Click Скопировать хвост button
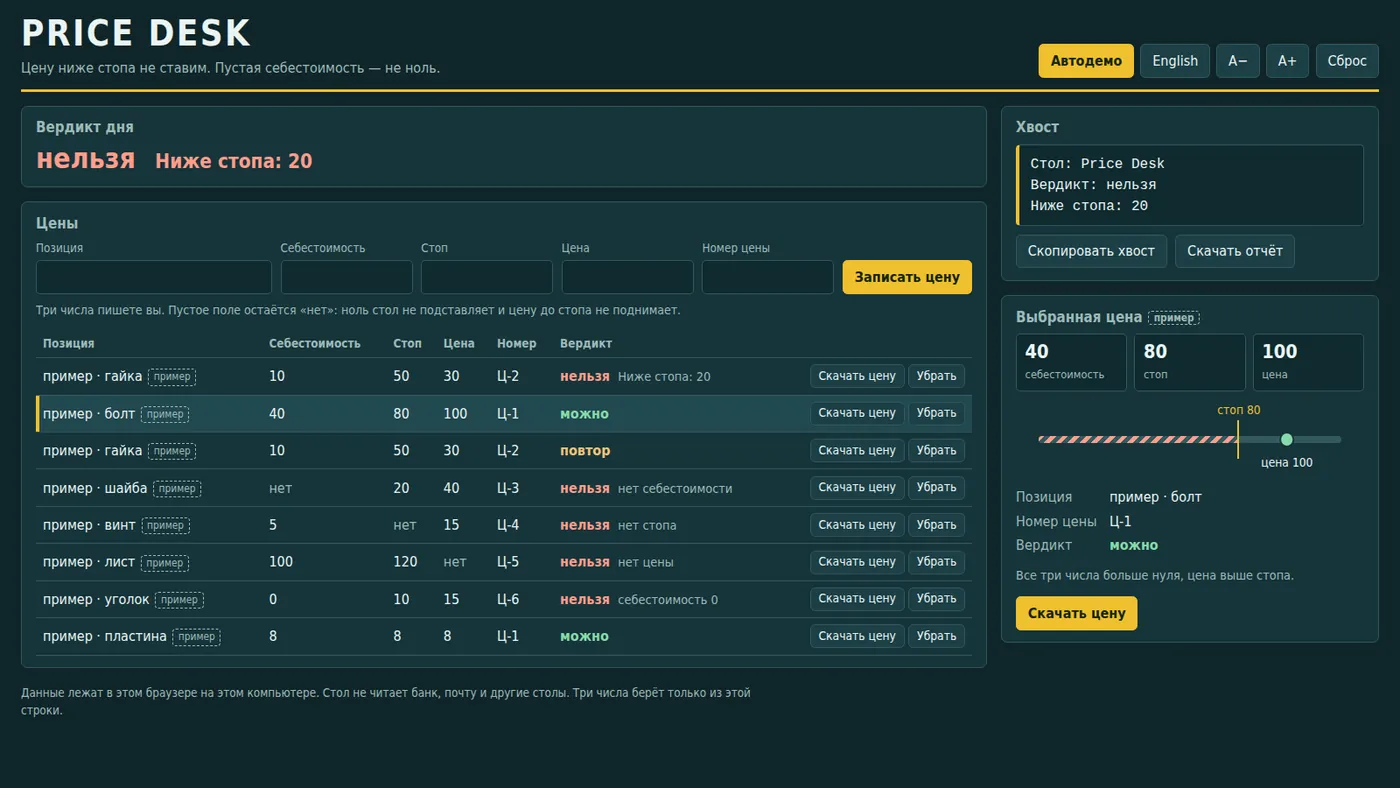 [1091, 251]
